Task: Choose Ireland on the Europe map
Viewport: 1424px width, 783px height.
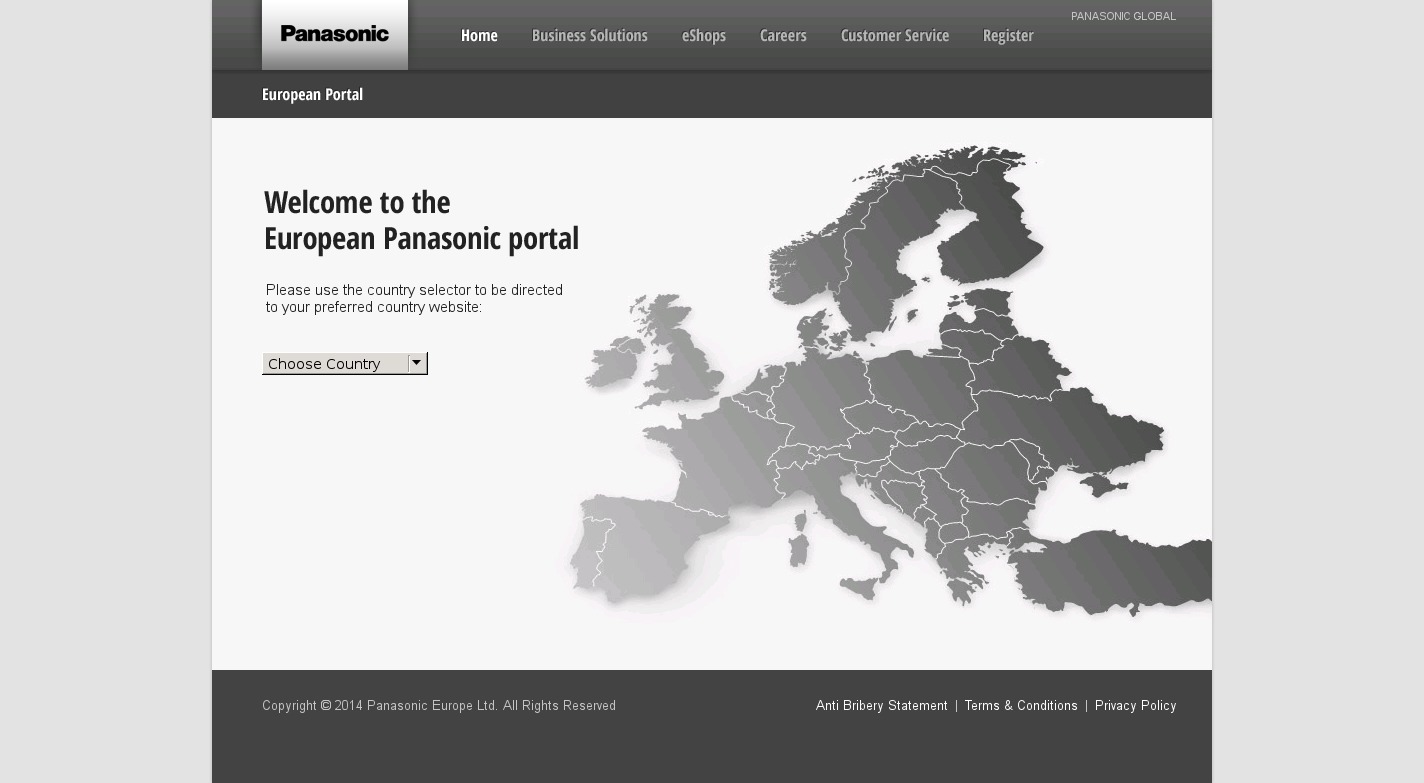Action: pos(612,363)
